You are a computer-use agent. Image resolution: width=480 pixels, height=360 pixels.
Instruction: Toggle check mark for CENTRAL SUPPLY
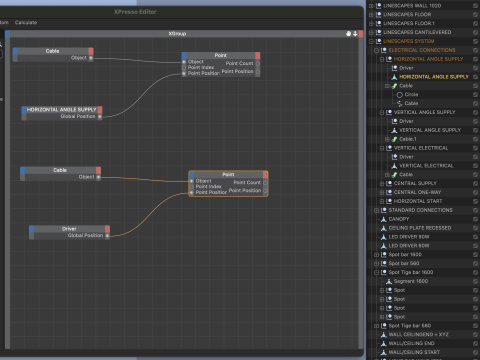[x=475, y=184]
